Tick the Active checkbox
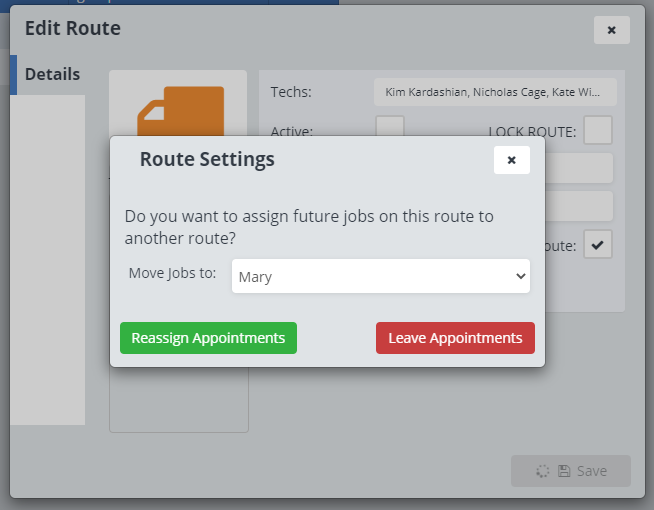Image resolution: width=654 pixels, height=510 pixels. 390,129
